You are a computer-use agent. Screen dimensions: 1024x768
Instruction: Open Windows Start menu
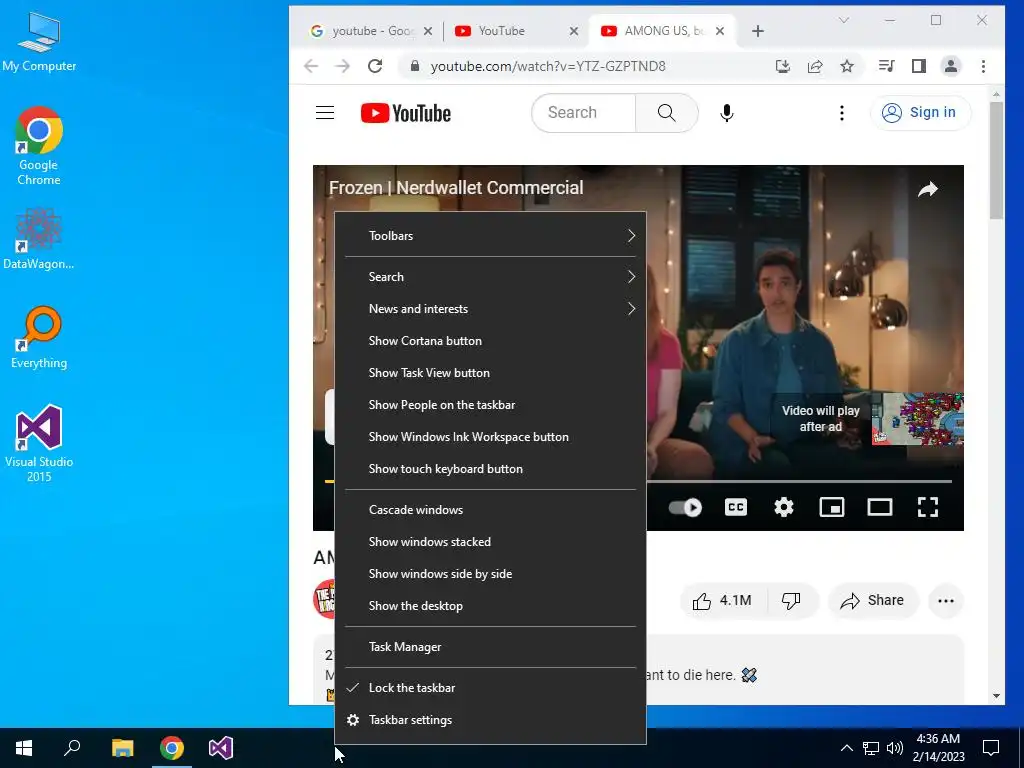24,748
